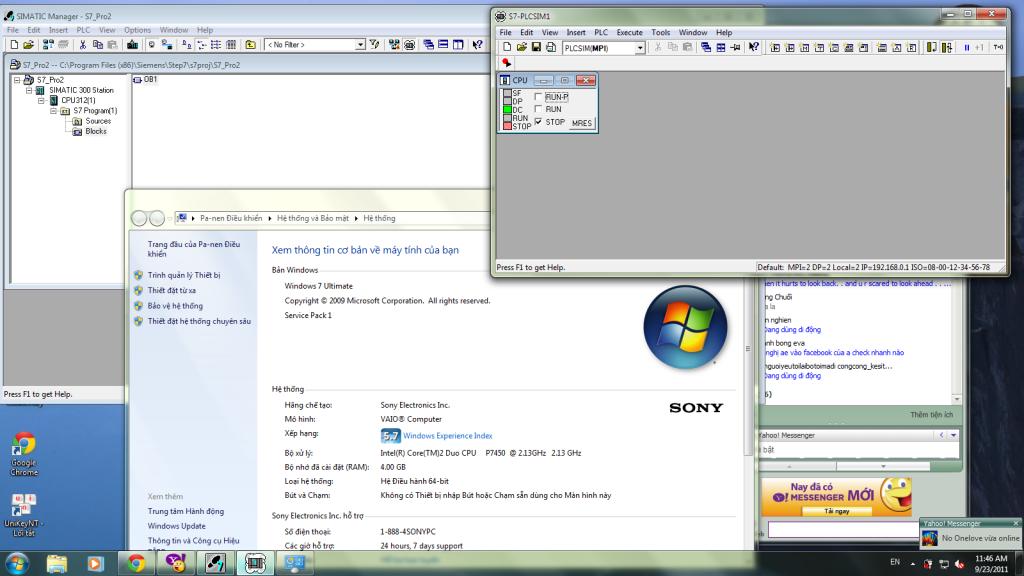Open PLCSIM(MPI) connection dropdown
1024x576 pixels.
640,48
